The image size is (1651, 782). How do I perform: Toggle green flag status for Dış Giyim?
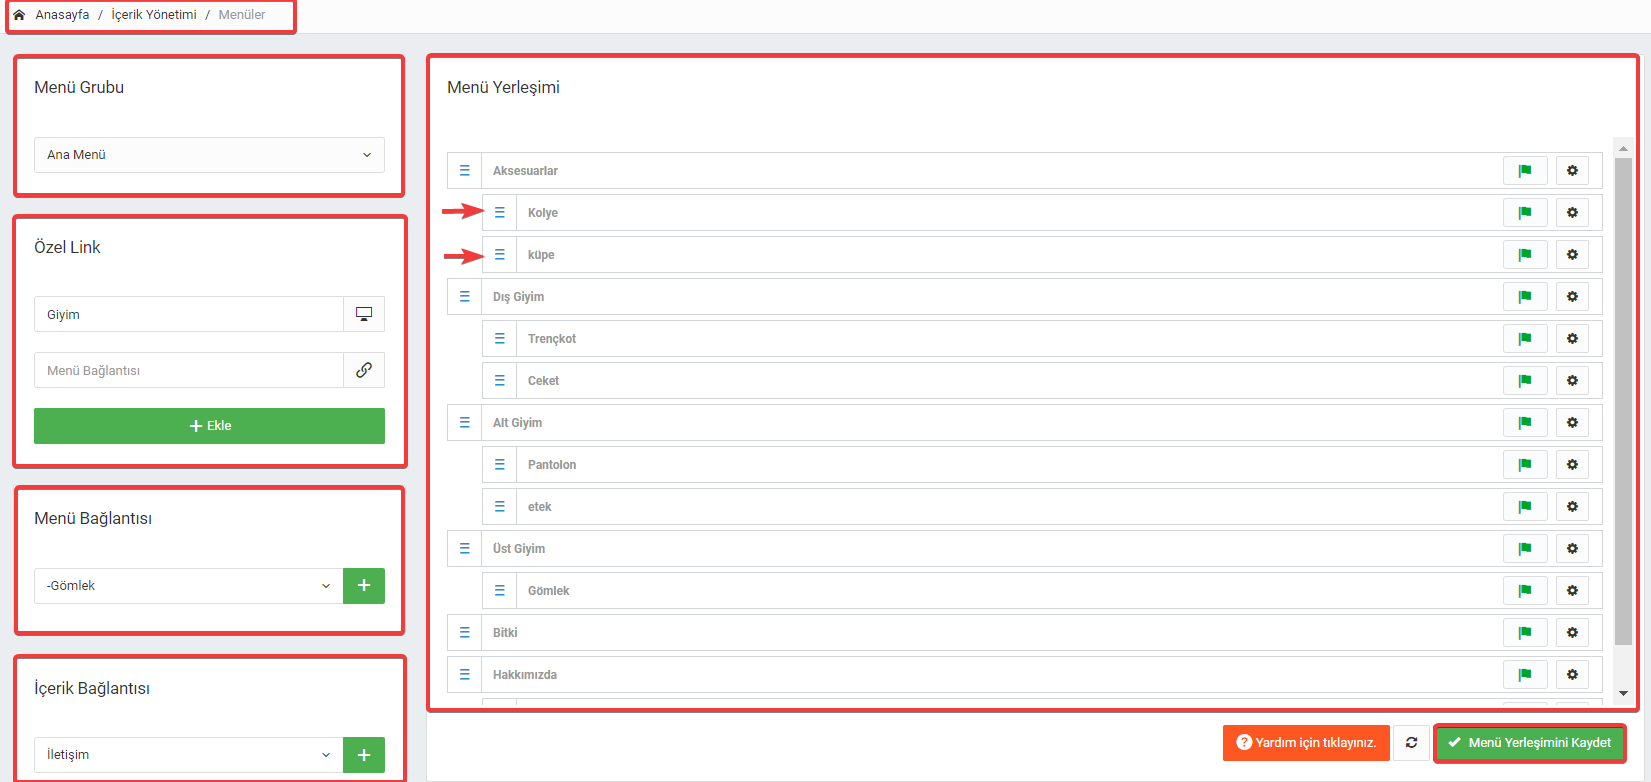click(1525, 297)
